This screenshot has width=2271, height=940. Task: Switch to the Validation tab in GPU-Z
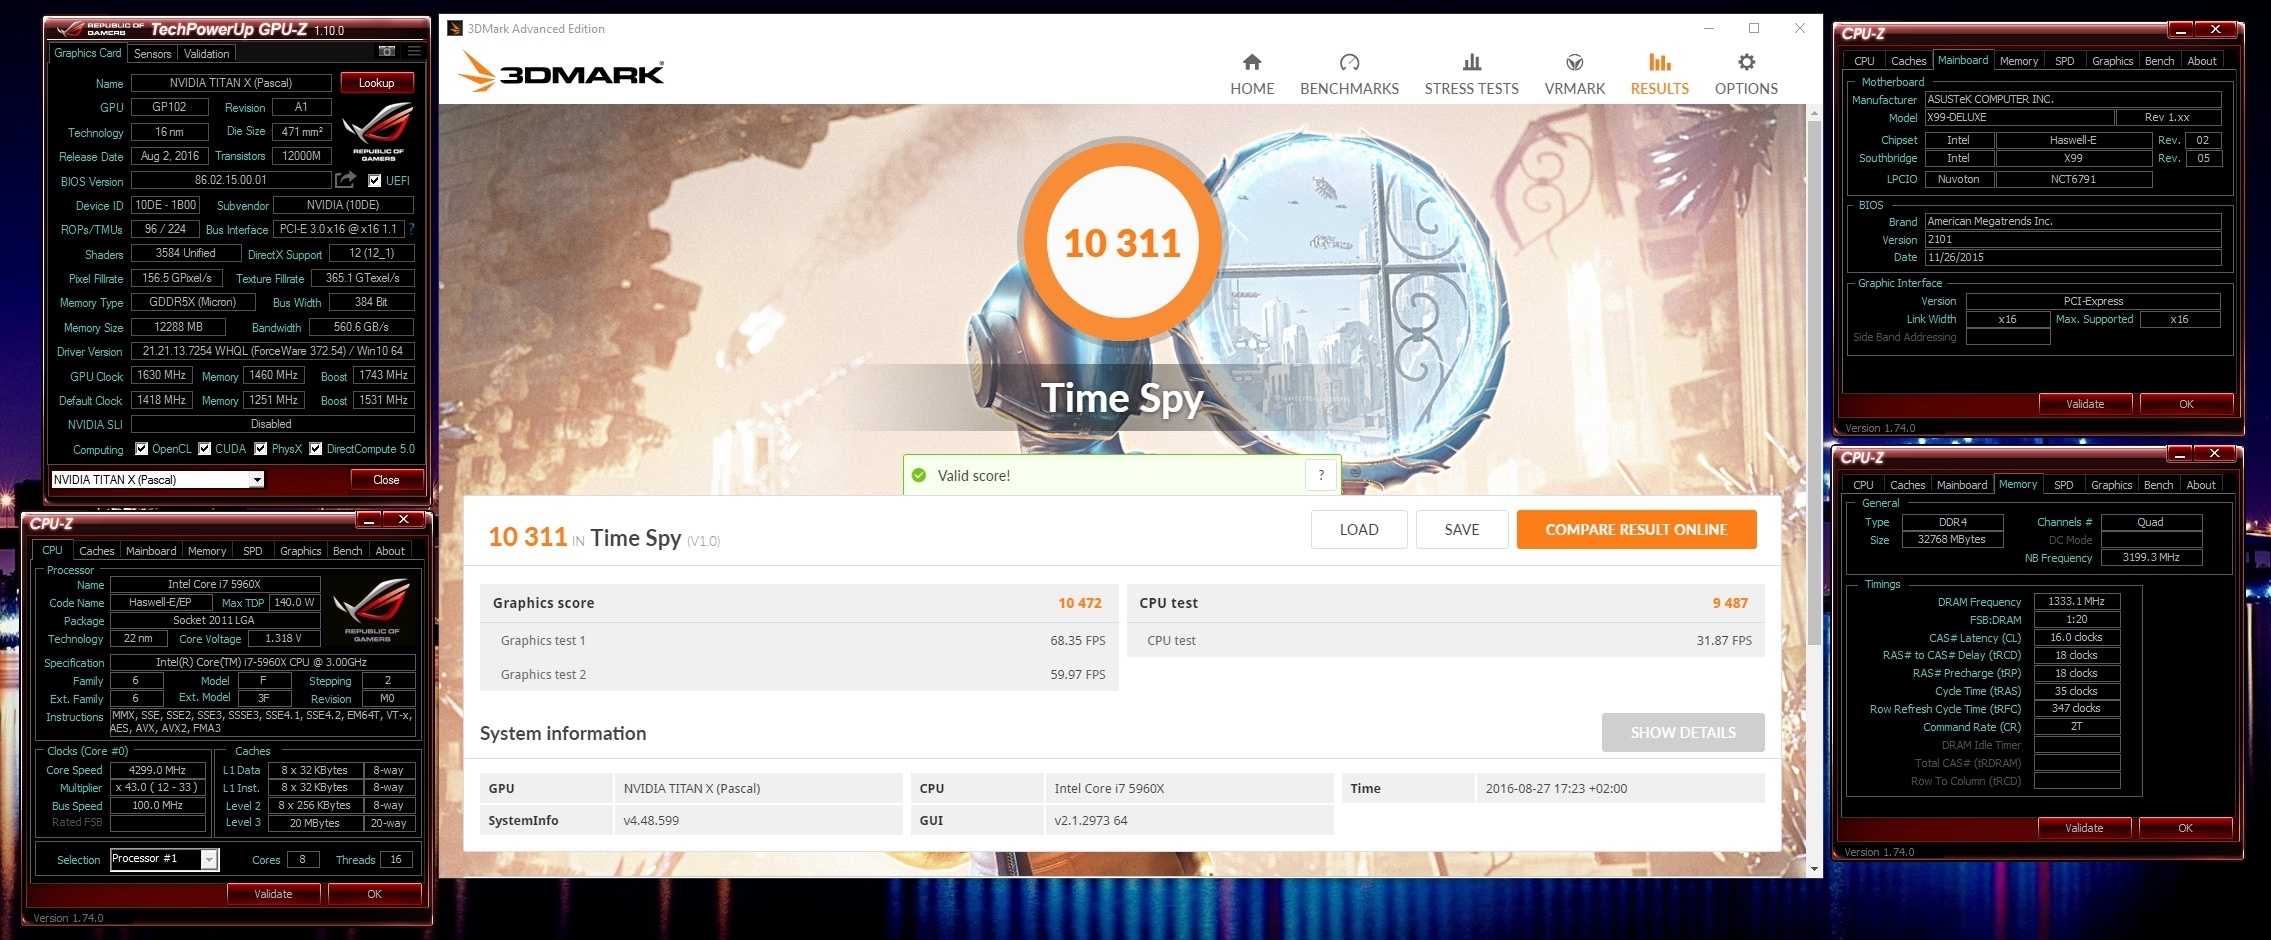207,54
